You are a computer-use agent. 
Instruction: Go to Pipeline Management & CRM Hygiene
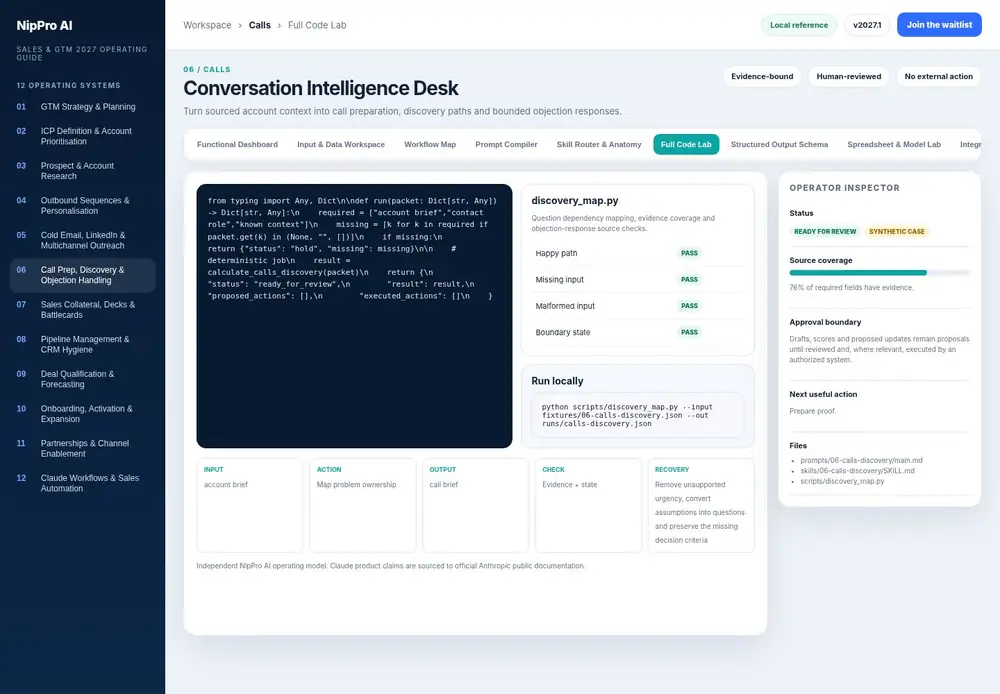pos(82,344)
